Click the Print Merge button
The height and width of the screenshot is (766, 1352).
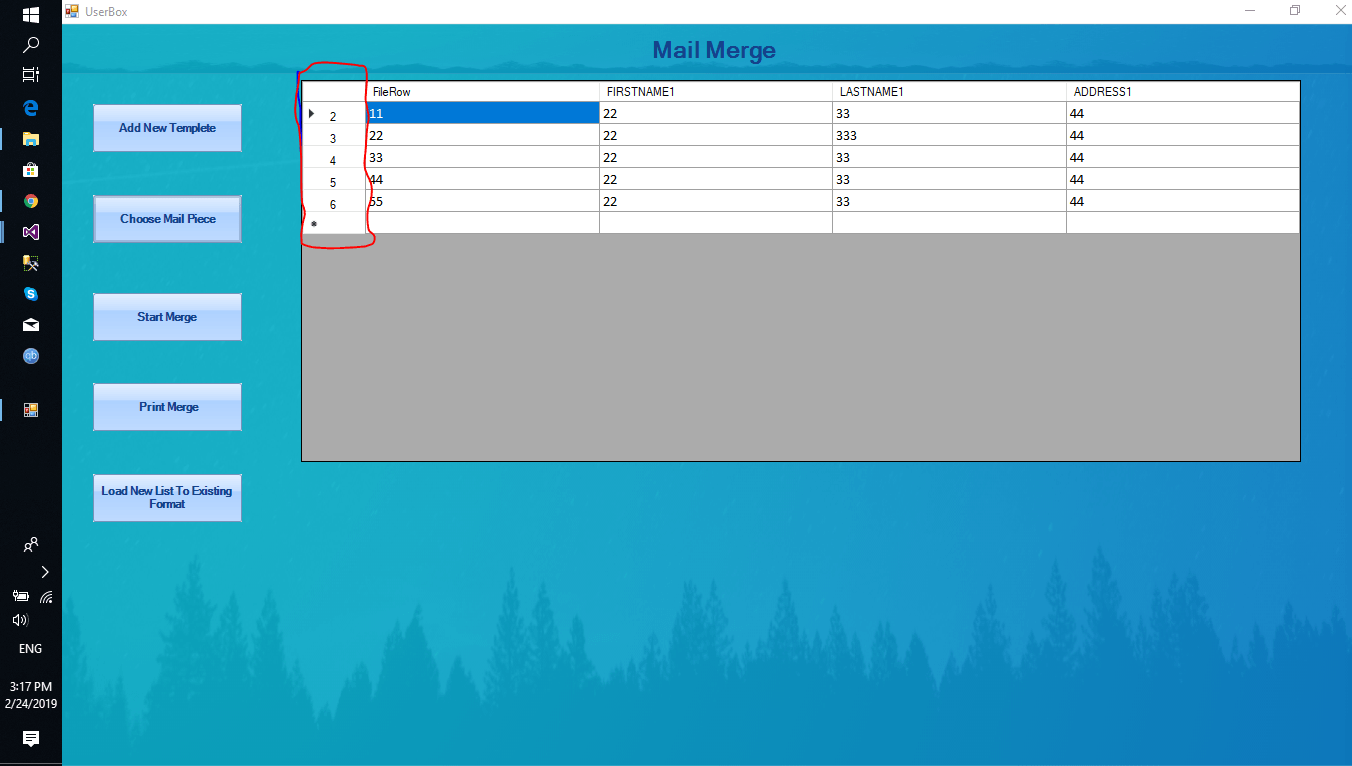click(x=167, y=407)
